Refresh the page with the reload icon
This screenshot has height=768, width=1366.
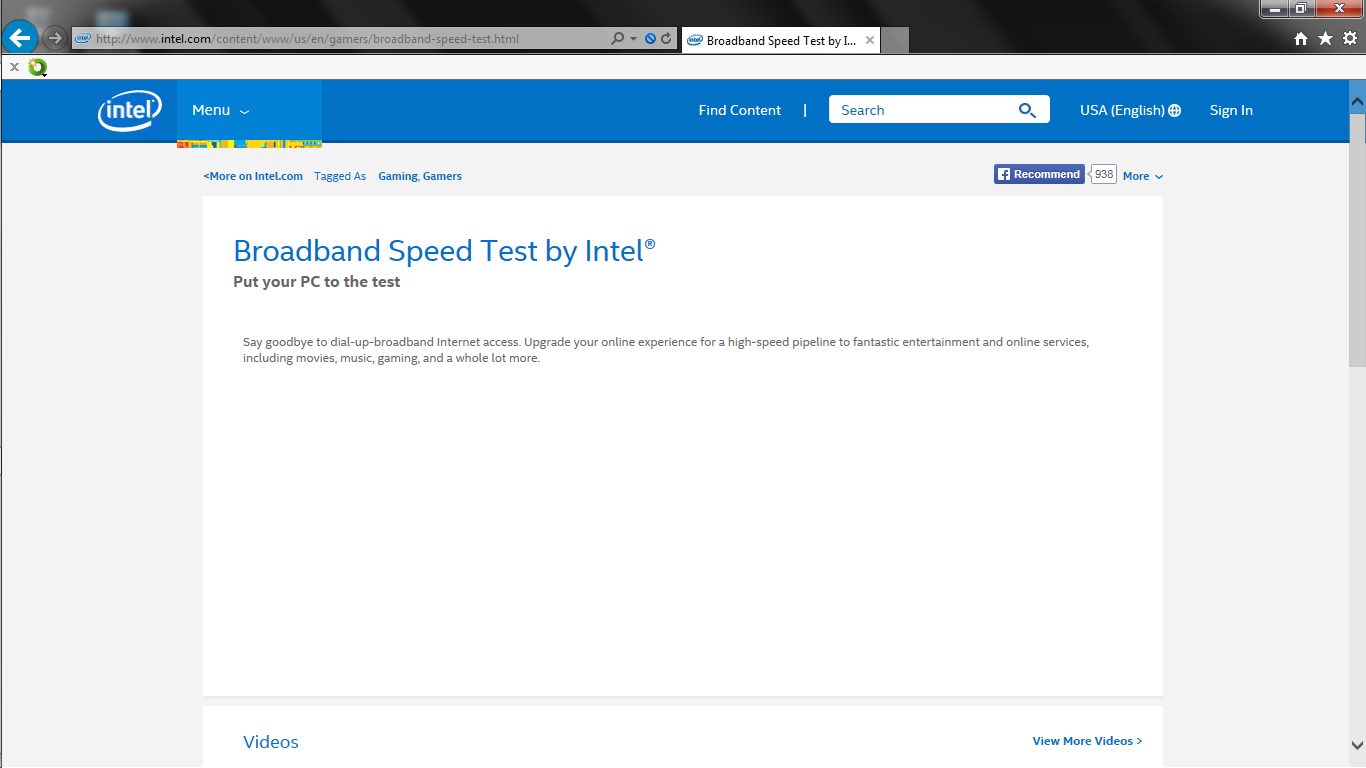coord(666,39)
